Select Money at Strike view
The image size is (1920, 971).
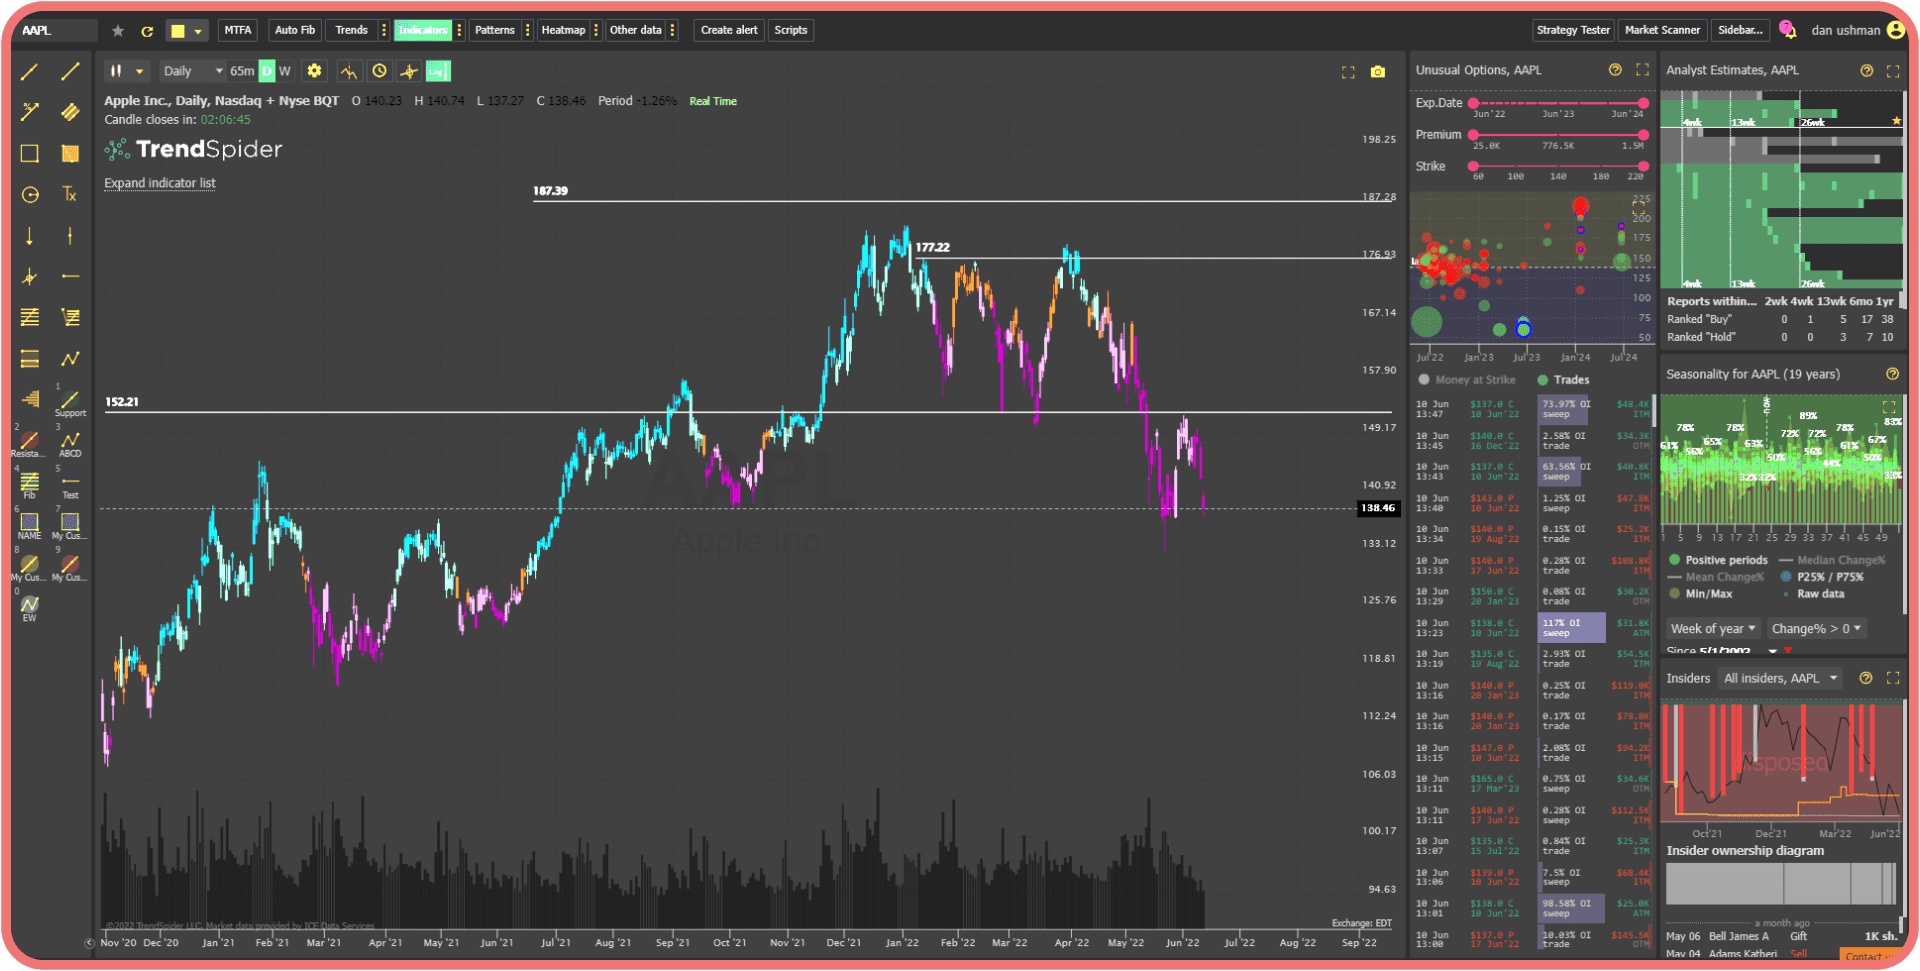1467,380
